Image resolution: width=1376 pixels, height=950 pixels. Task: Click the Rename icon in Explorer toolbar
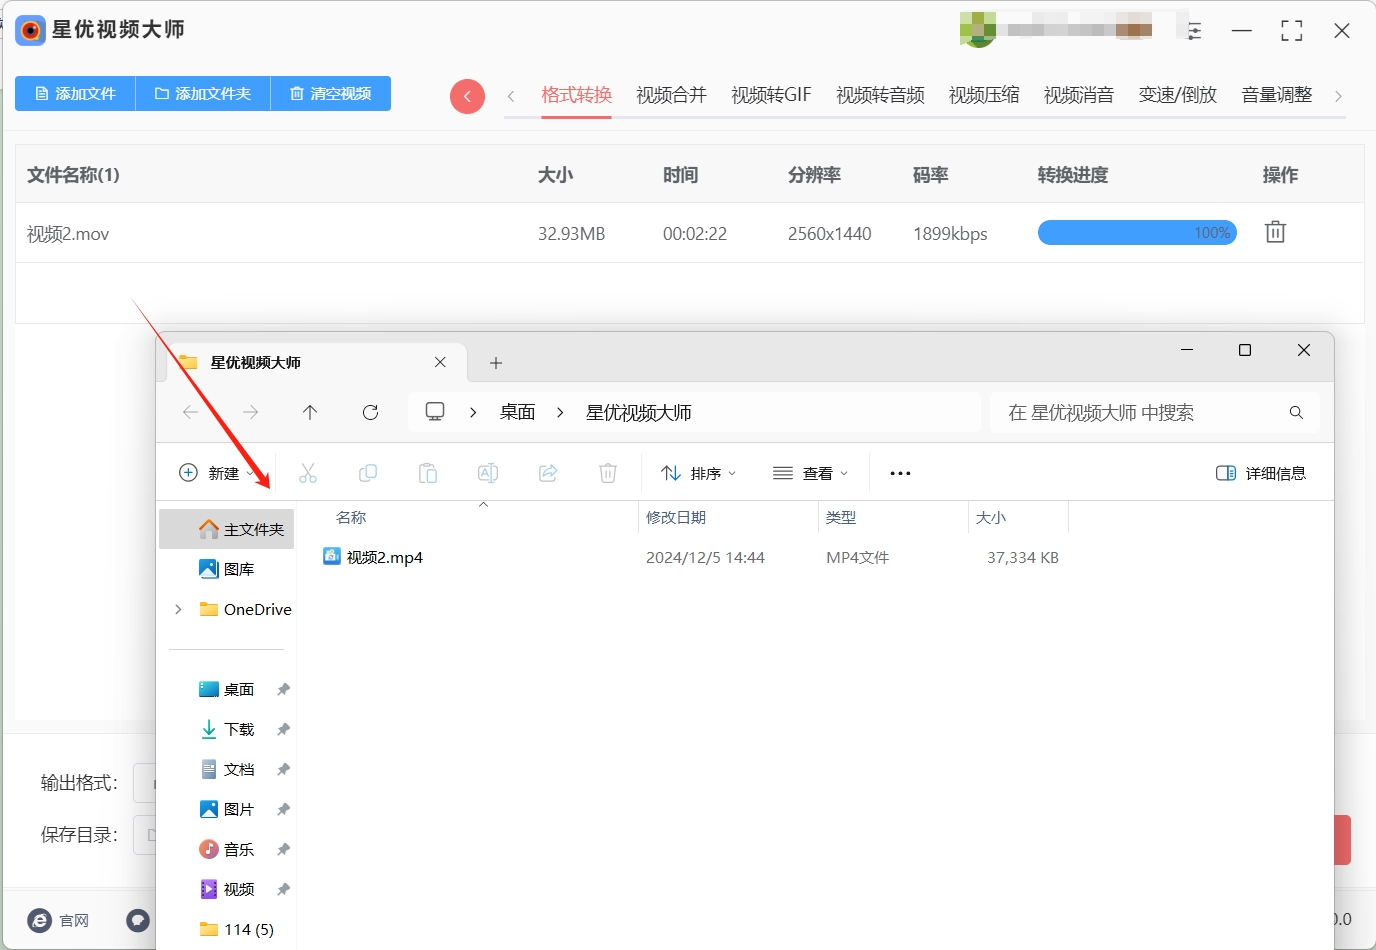pos(488,473)
